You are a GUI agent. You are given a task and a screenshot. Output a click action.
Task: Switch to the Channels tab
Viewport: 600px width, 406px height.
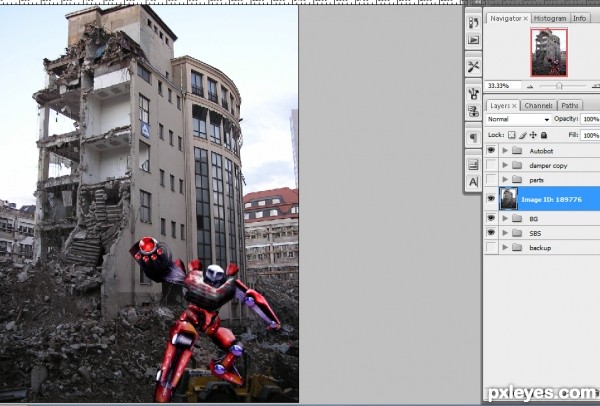pyautogui.click(x=538, y=106)
